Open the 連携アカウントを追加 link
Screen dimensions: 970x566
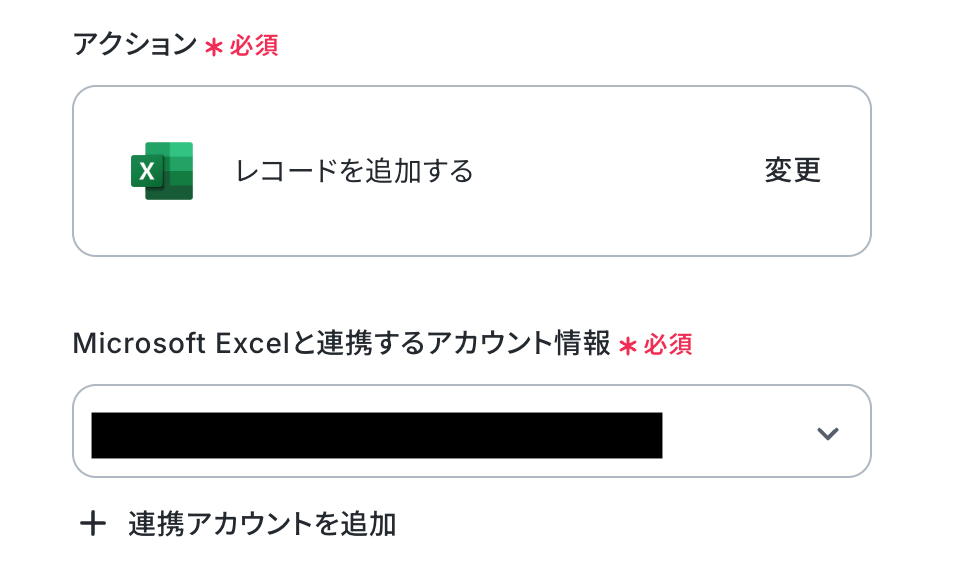[262, 524]
